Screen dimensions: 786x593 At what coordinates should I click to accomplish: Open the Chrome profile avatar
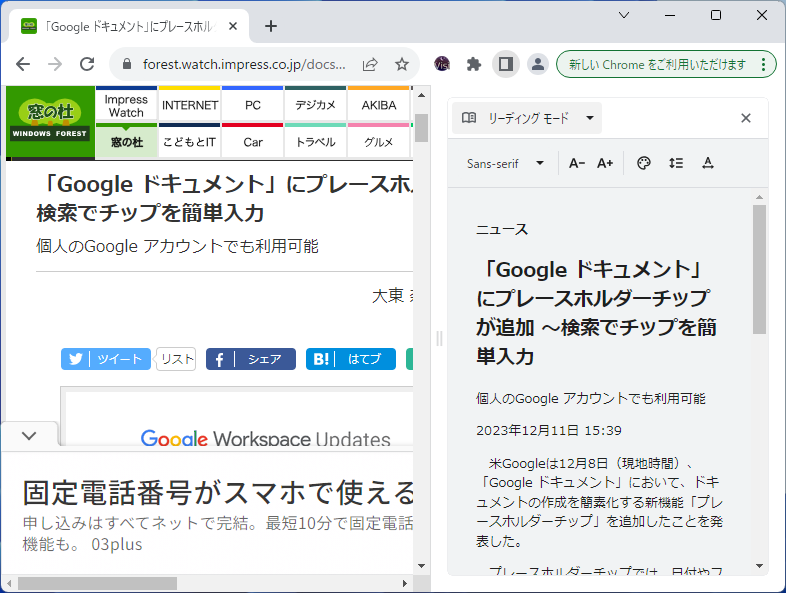tap(537, 64)
